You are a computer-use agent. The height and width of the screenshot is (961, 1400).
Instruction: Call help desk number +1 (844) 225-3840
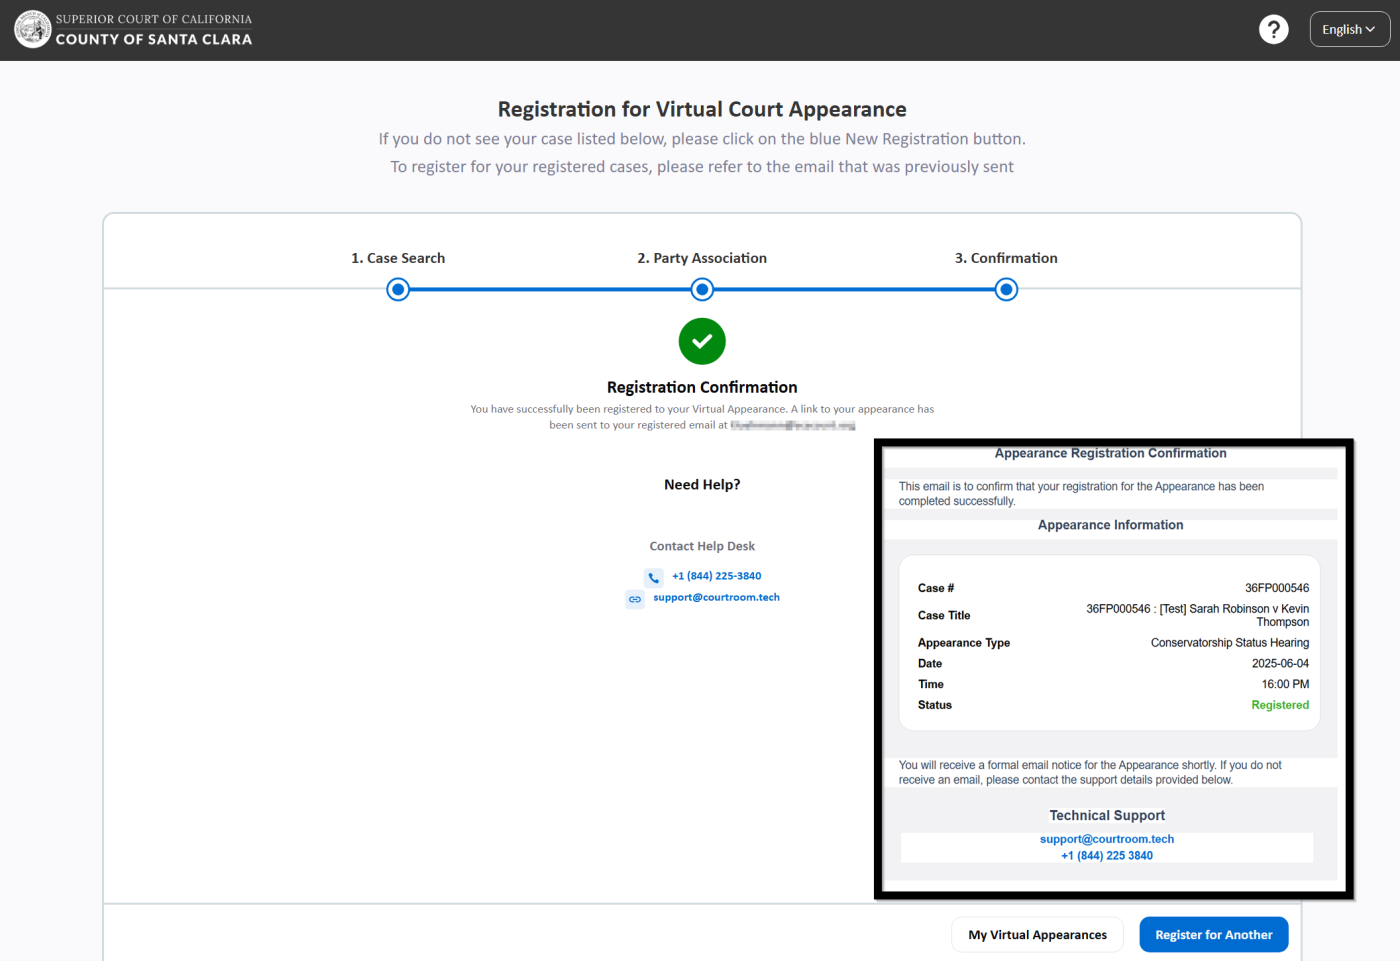tap(716, 576)
